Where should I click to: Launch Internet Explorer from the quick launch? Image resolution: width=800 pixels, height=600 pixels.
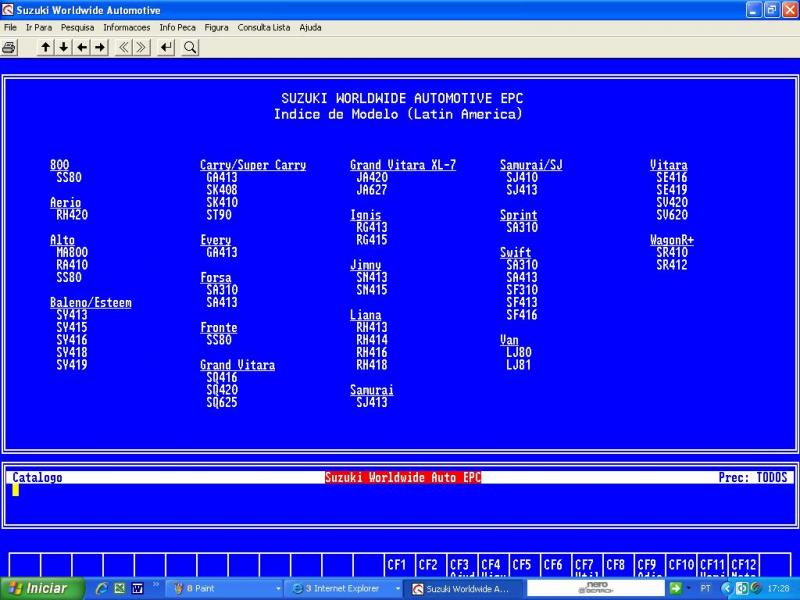[x=102, y=588]
